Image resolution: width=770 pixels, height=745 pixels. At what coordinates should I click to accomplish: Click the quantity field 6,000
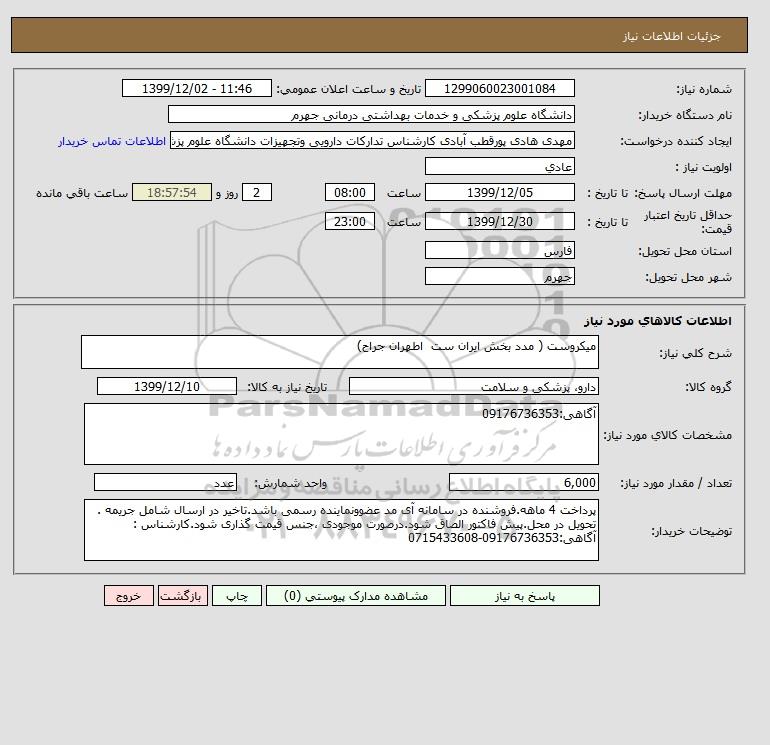coord(523,482)
